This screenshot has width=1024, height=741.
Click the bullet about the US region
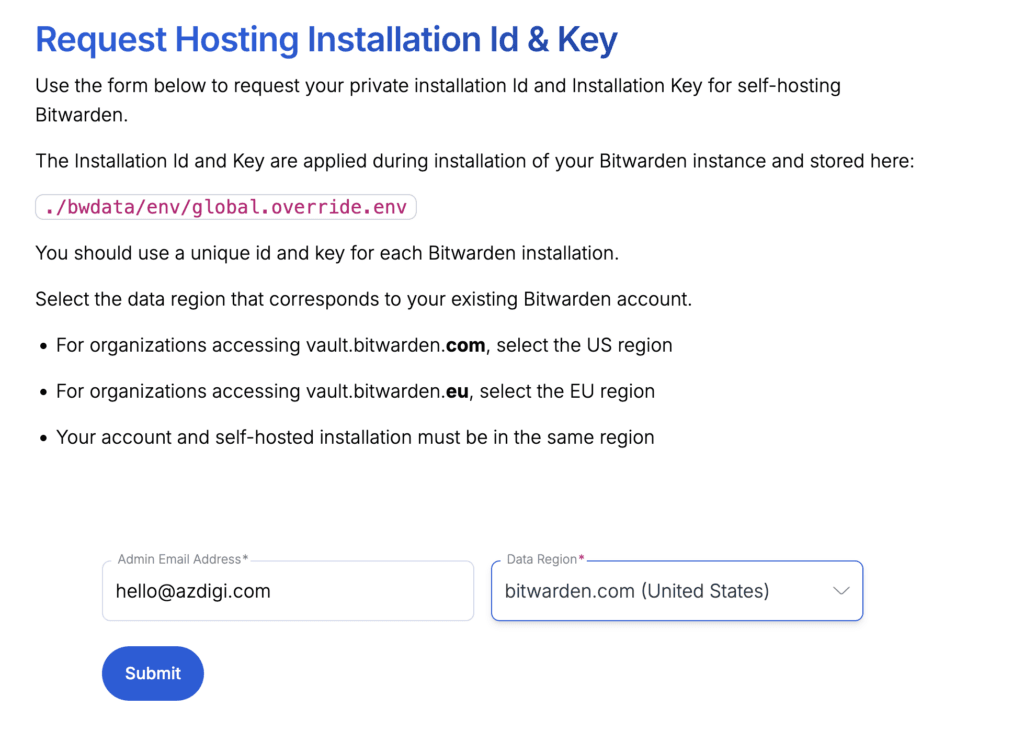(364, 345)
